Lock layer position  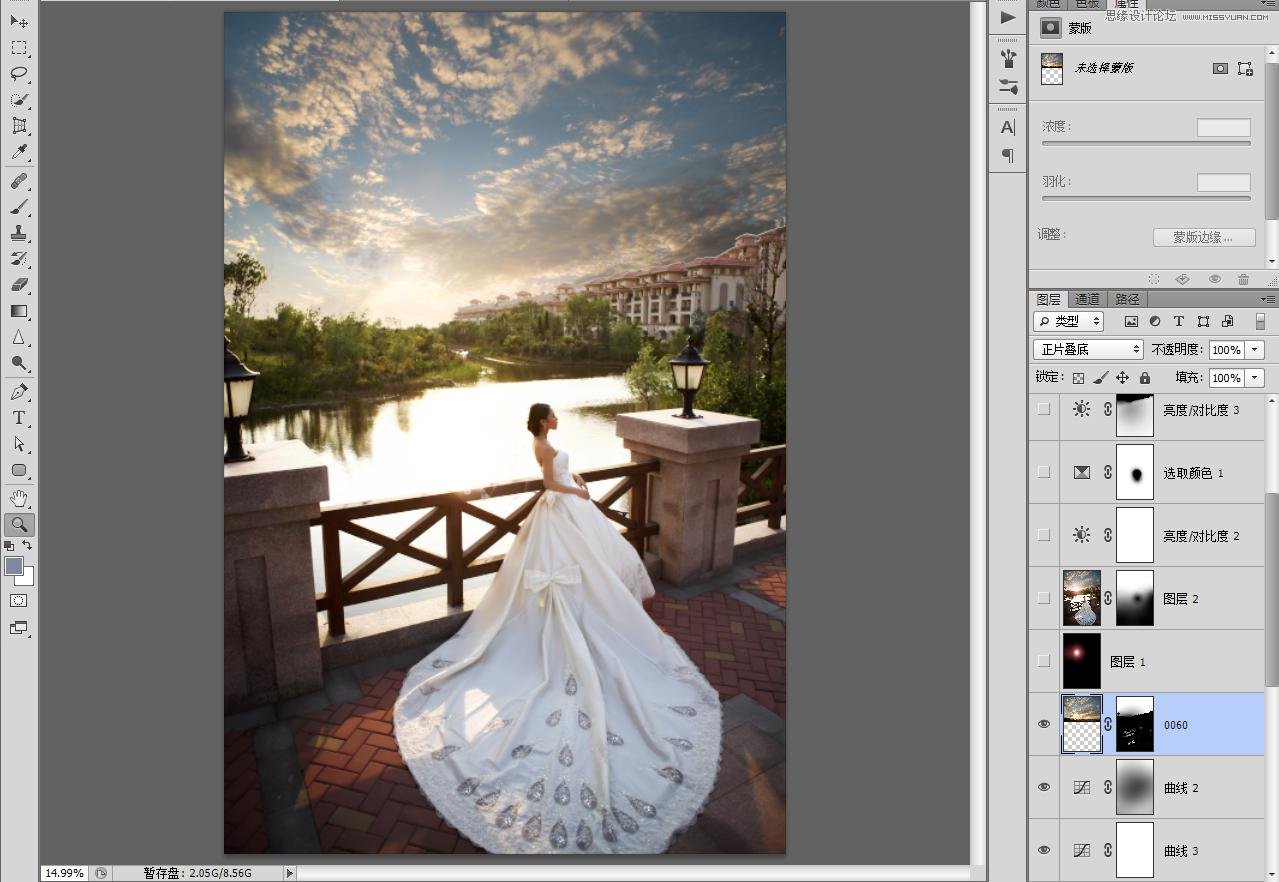1122,378
